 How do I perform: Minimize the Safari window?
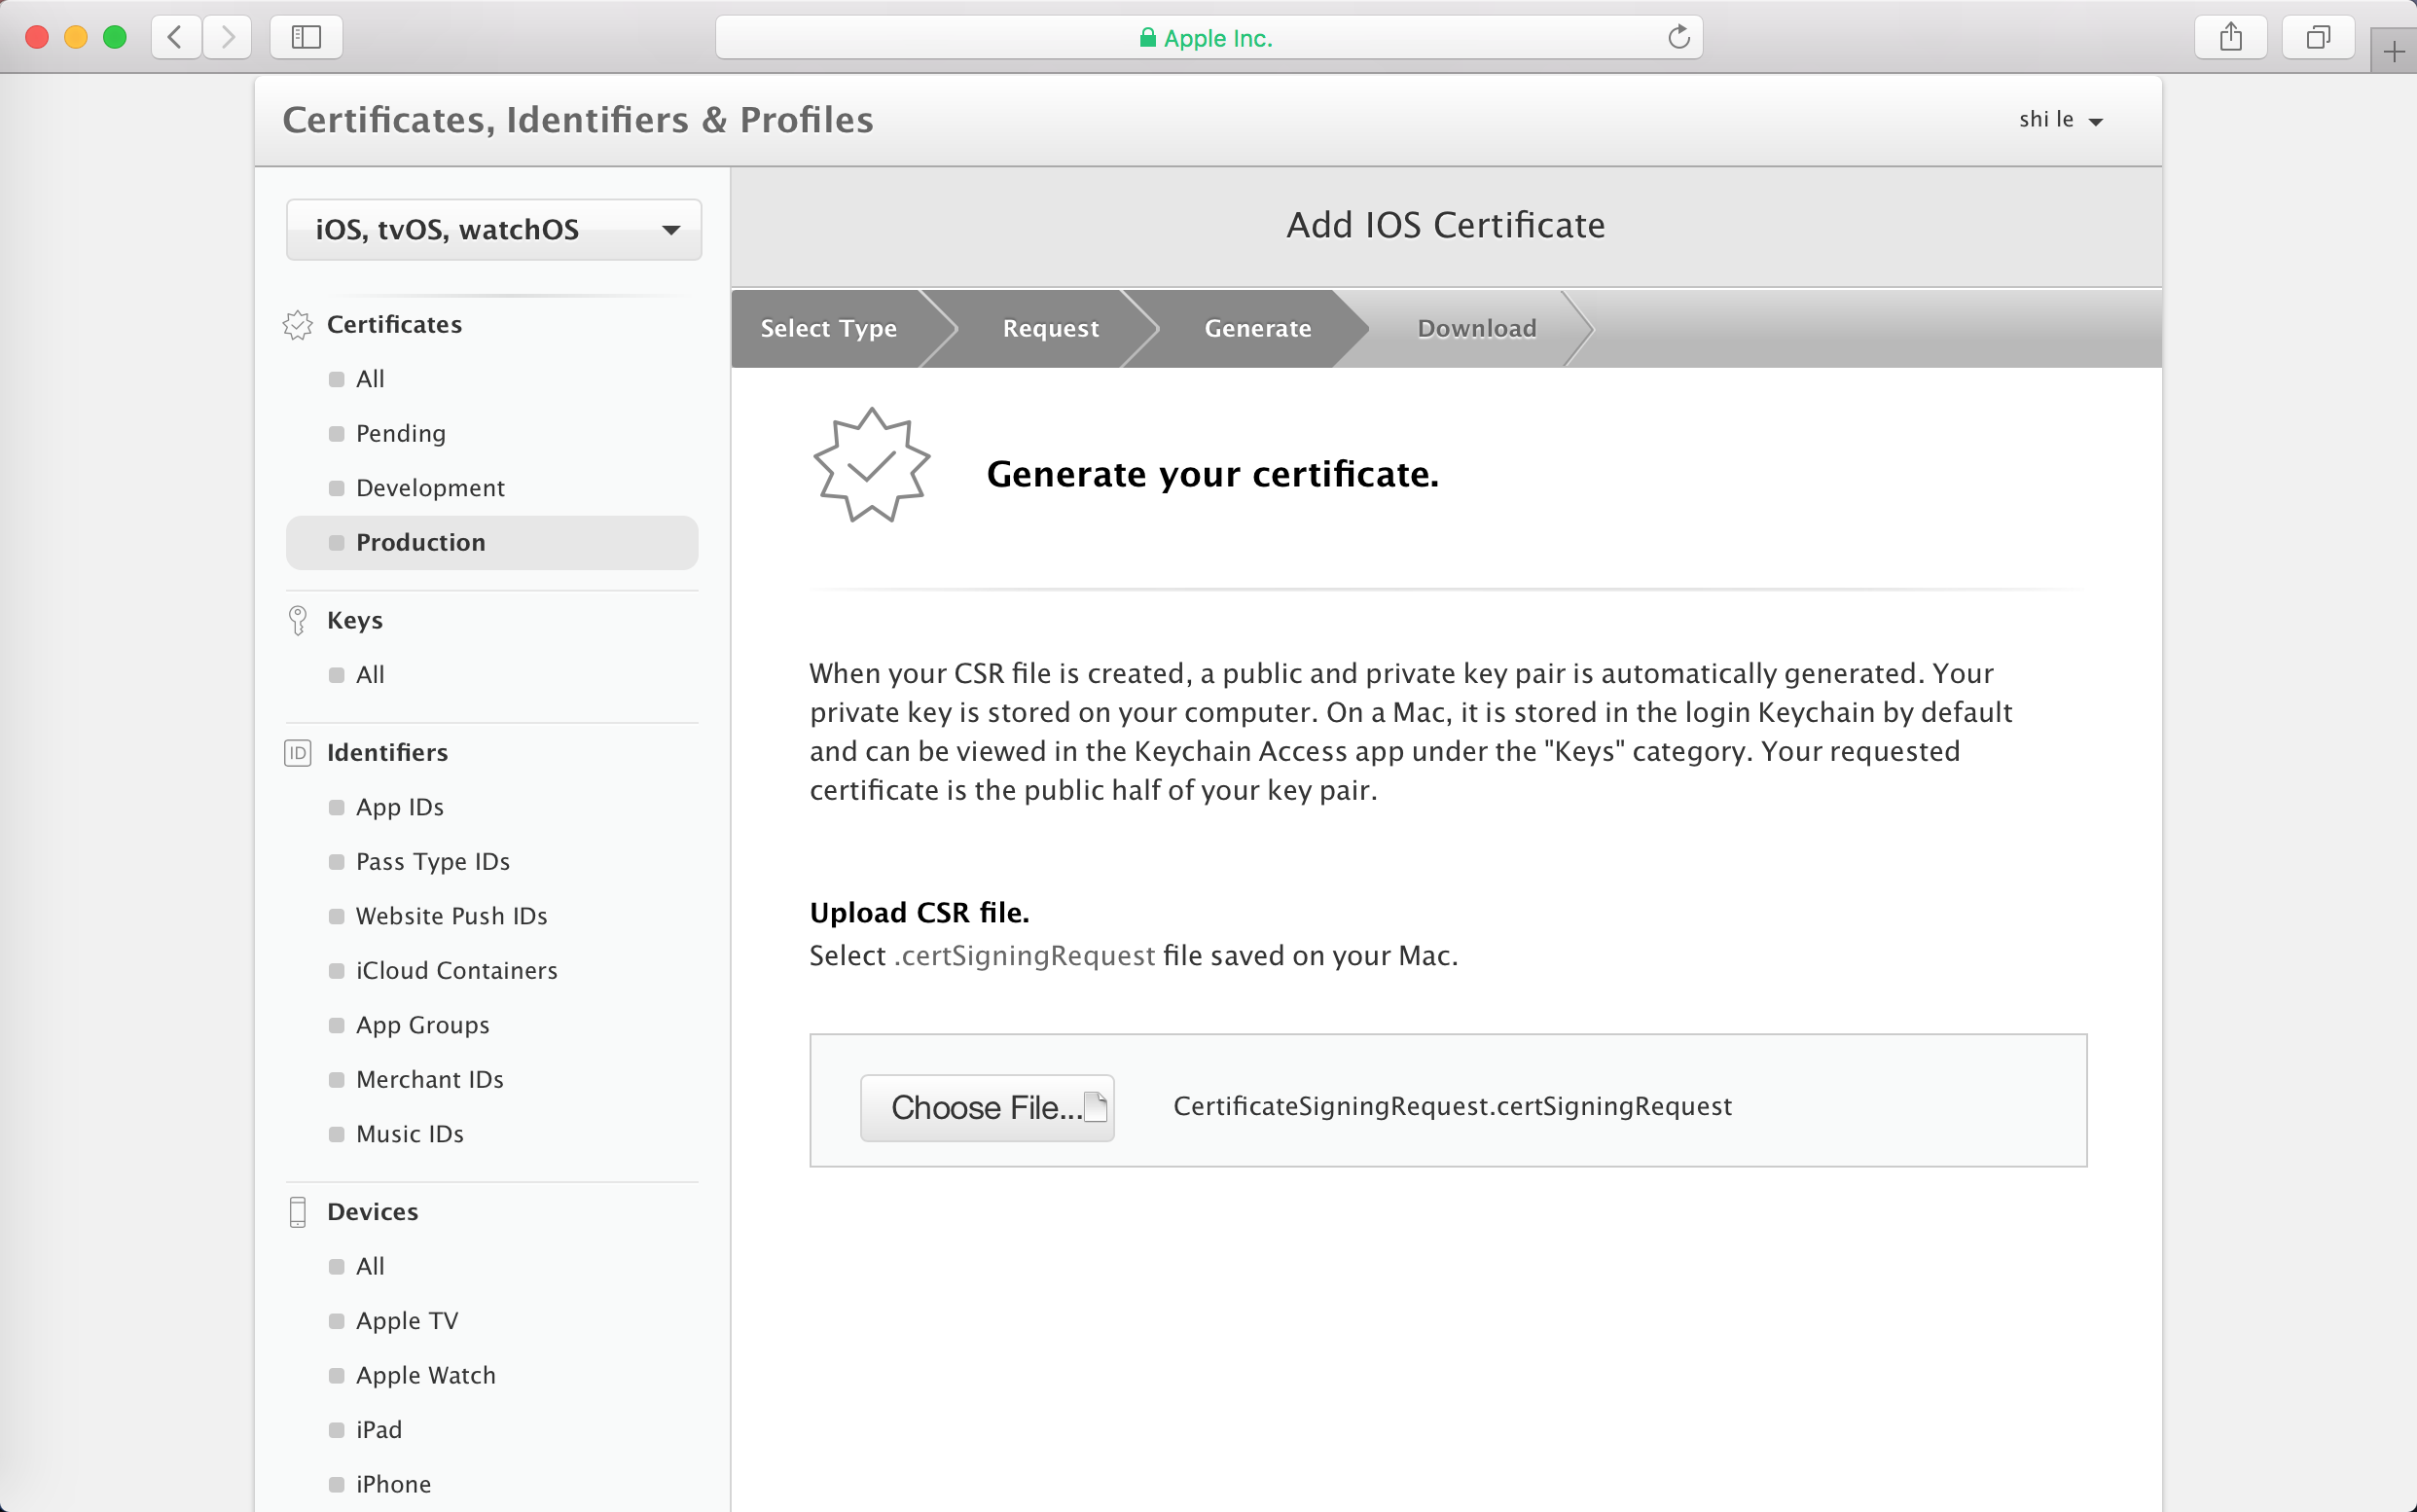click(x=76, y=37)
